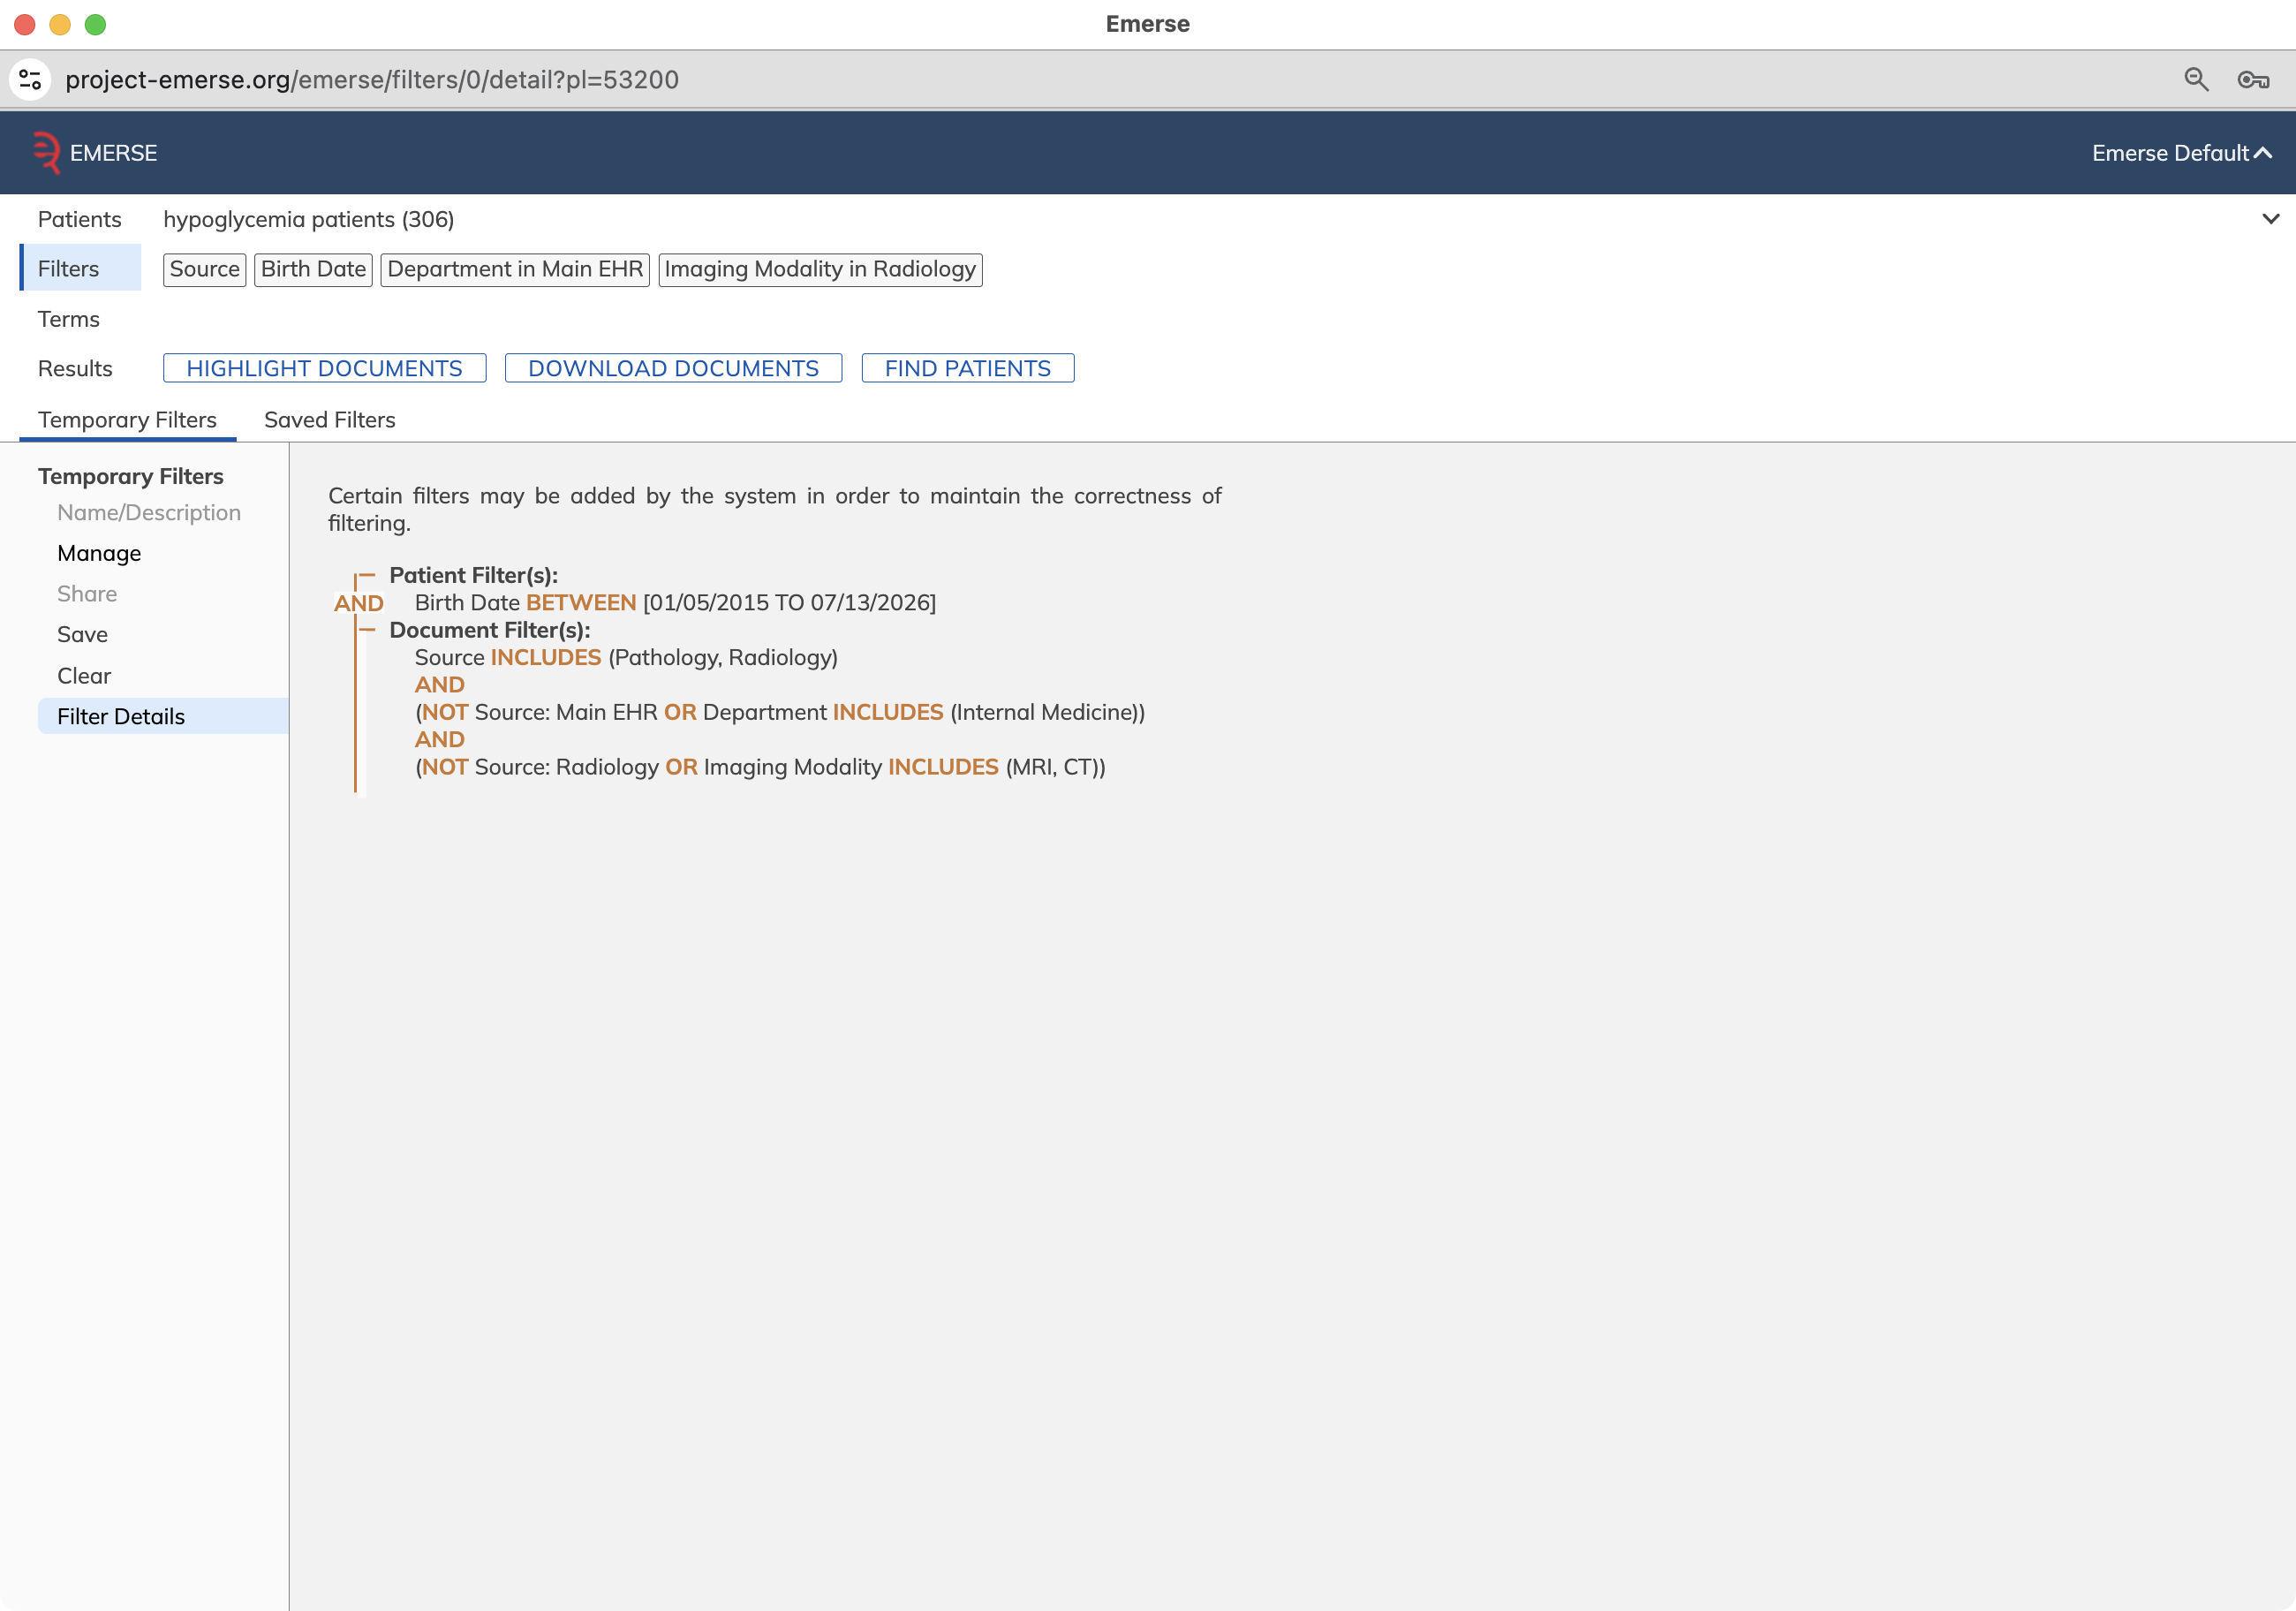Select Save in sidebar
2296x1611 pixels.
pos(82,634)
